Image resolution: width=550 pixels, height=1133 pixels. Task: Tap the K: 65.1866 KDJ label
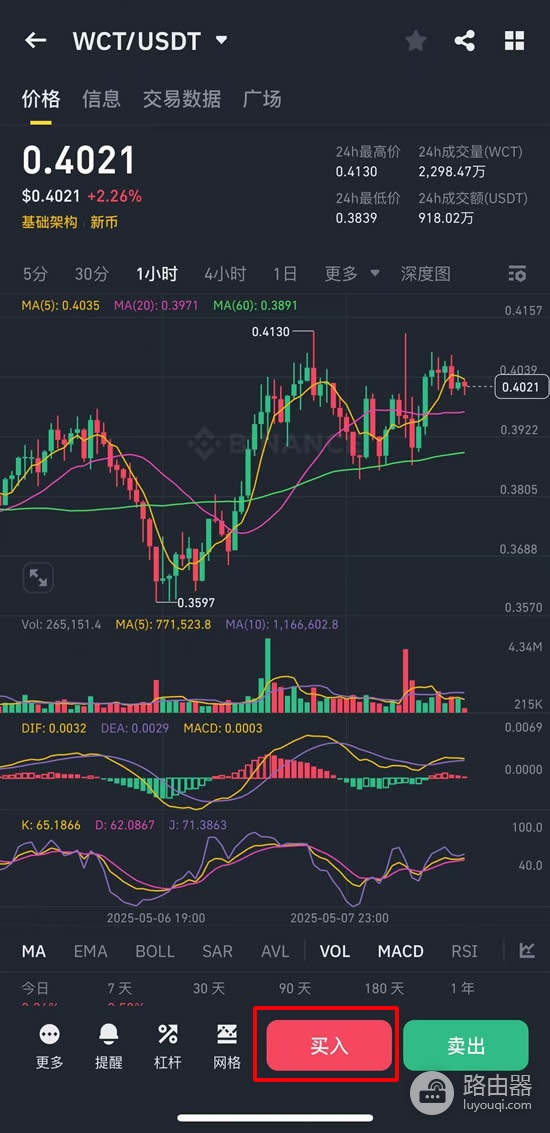(51, 824)
